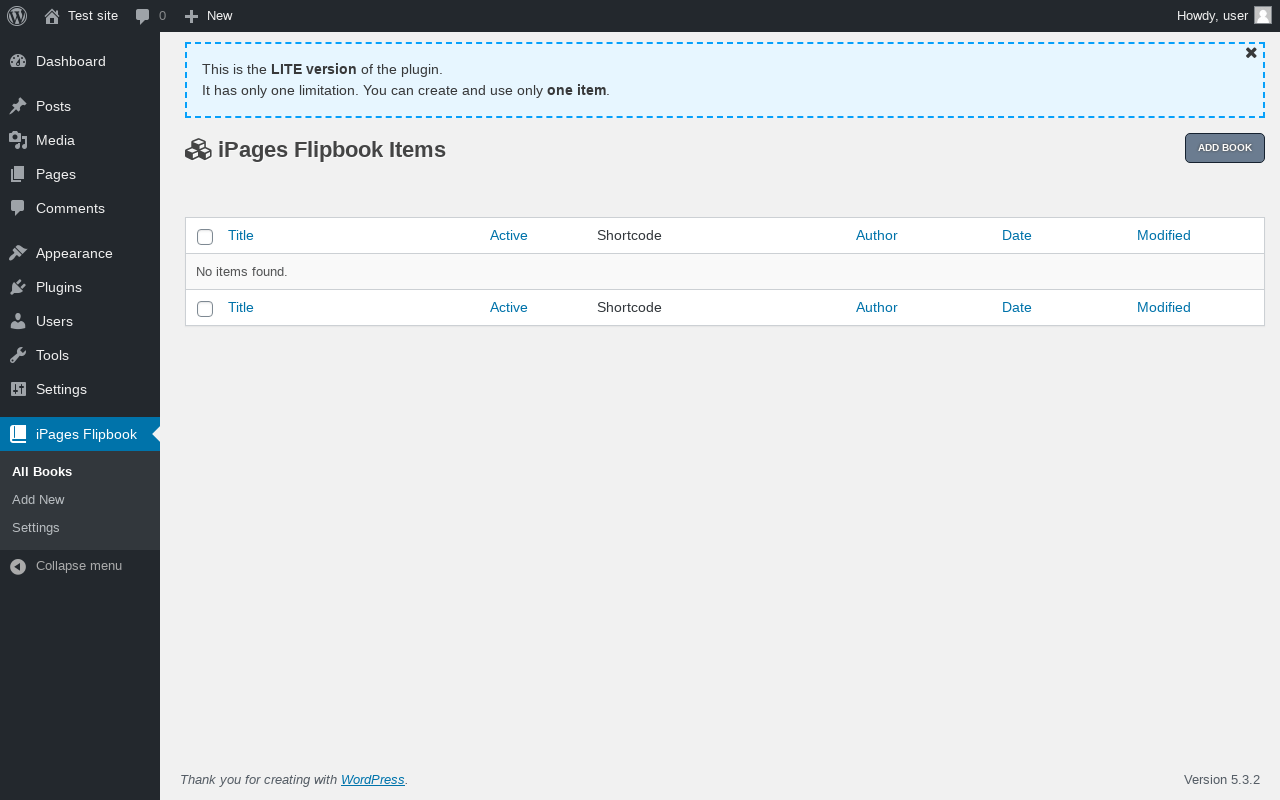The width and height of the screenshot is (1280, 800).
Task: Dismiss the LITE version notice
Action: coord(1251,53)
